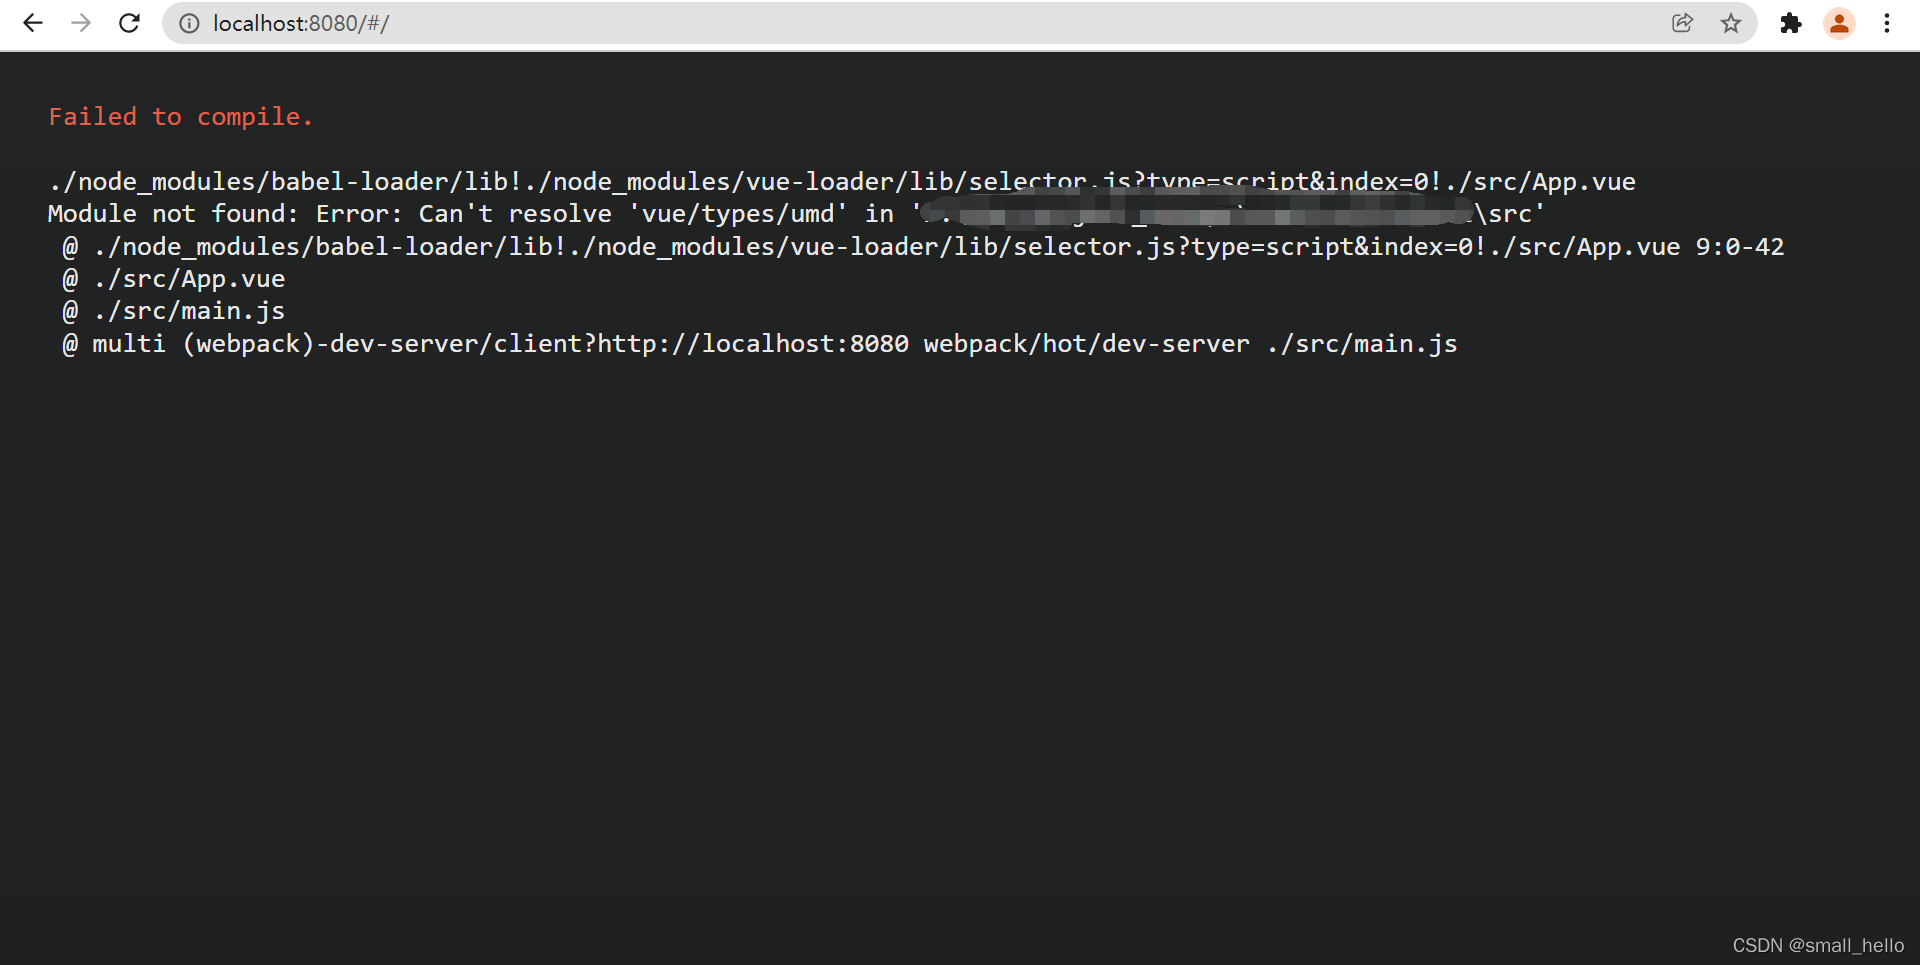Open the browser profile menu

(x=1839, y=23)
